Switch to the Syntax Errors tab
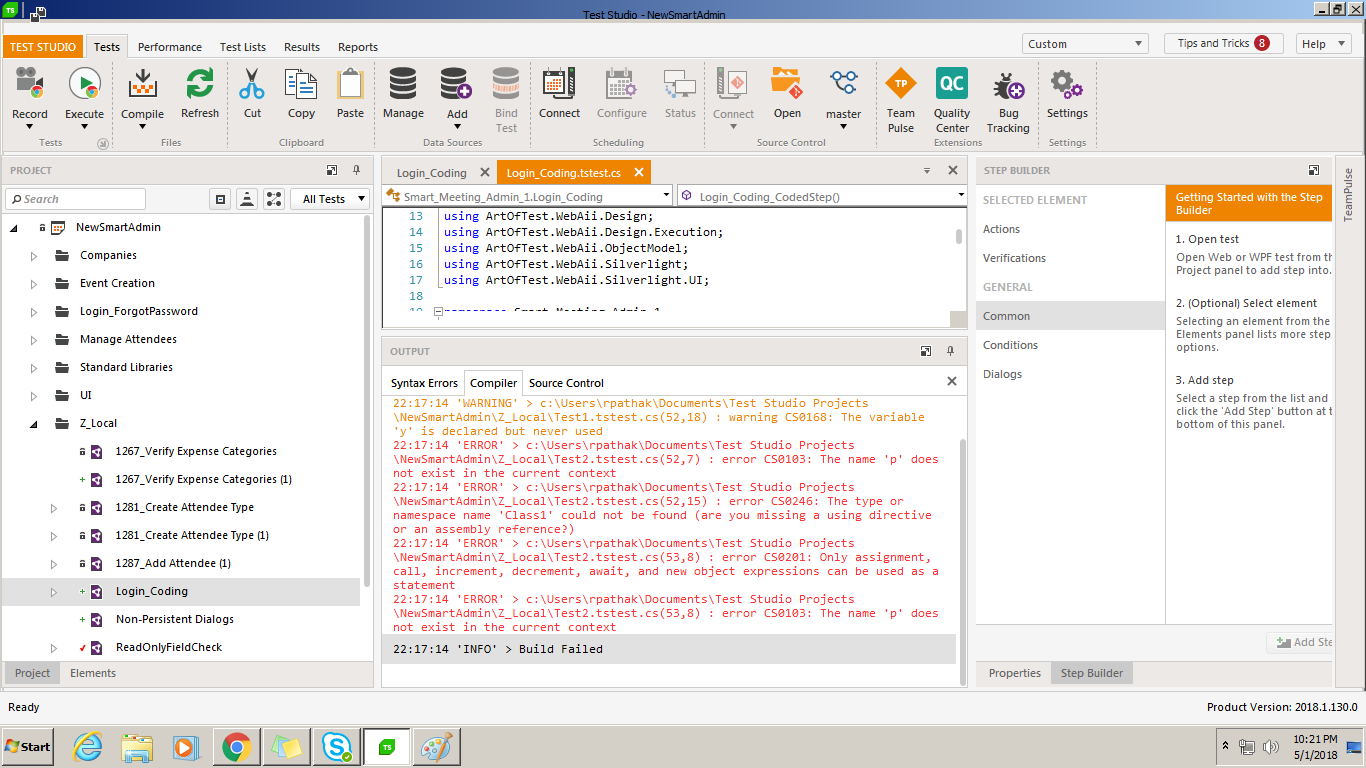 tap(424, 383)
